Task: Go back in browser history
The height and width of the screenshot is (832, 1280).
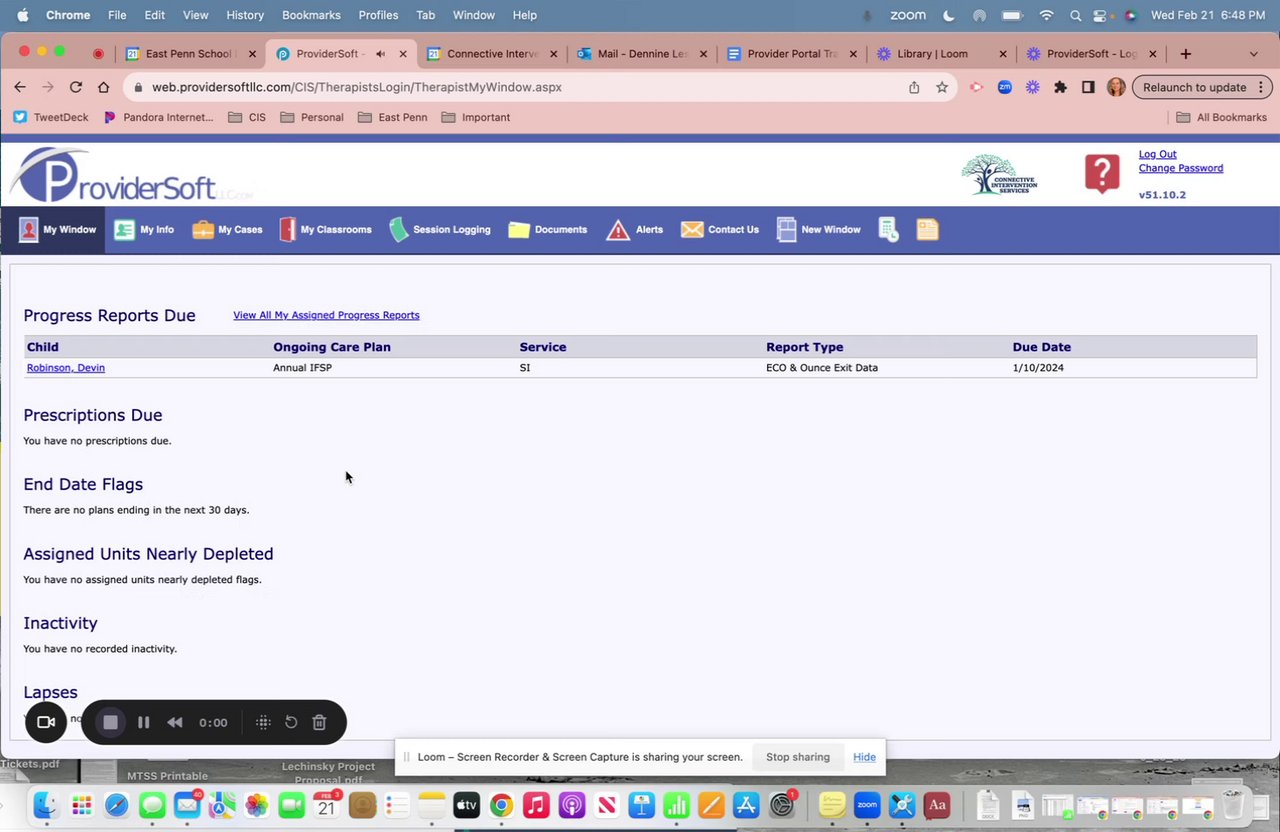Action: tap(20, 88)
